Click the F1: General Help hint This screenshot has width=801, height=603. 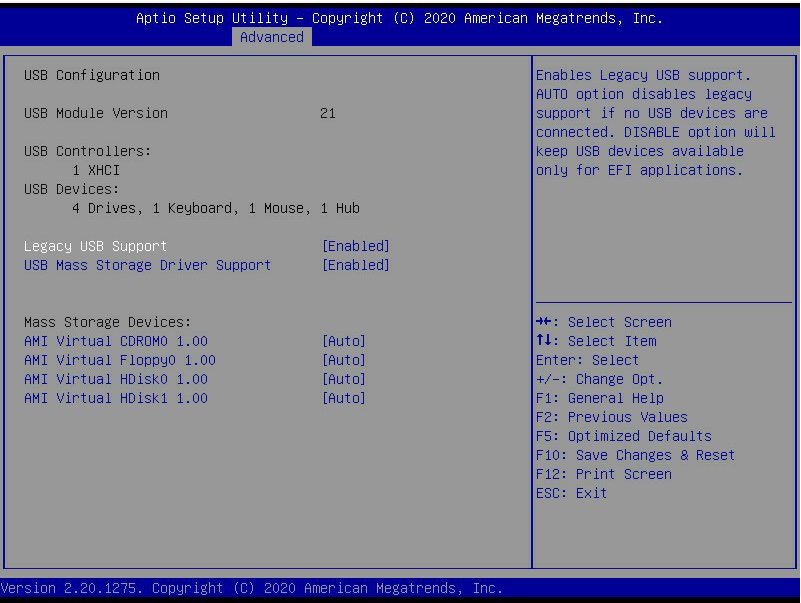click(600, 398)
